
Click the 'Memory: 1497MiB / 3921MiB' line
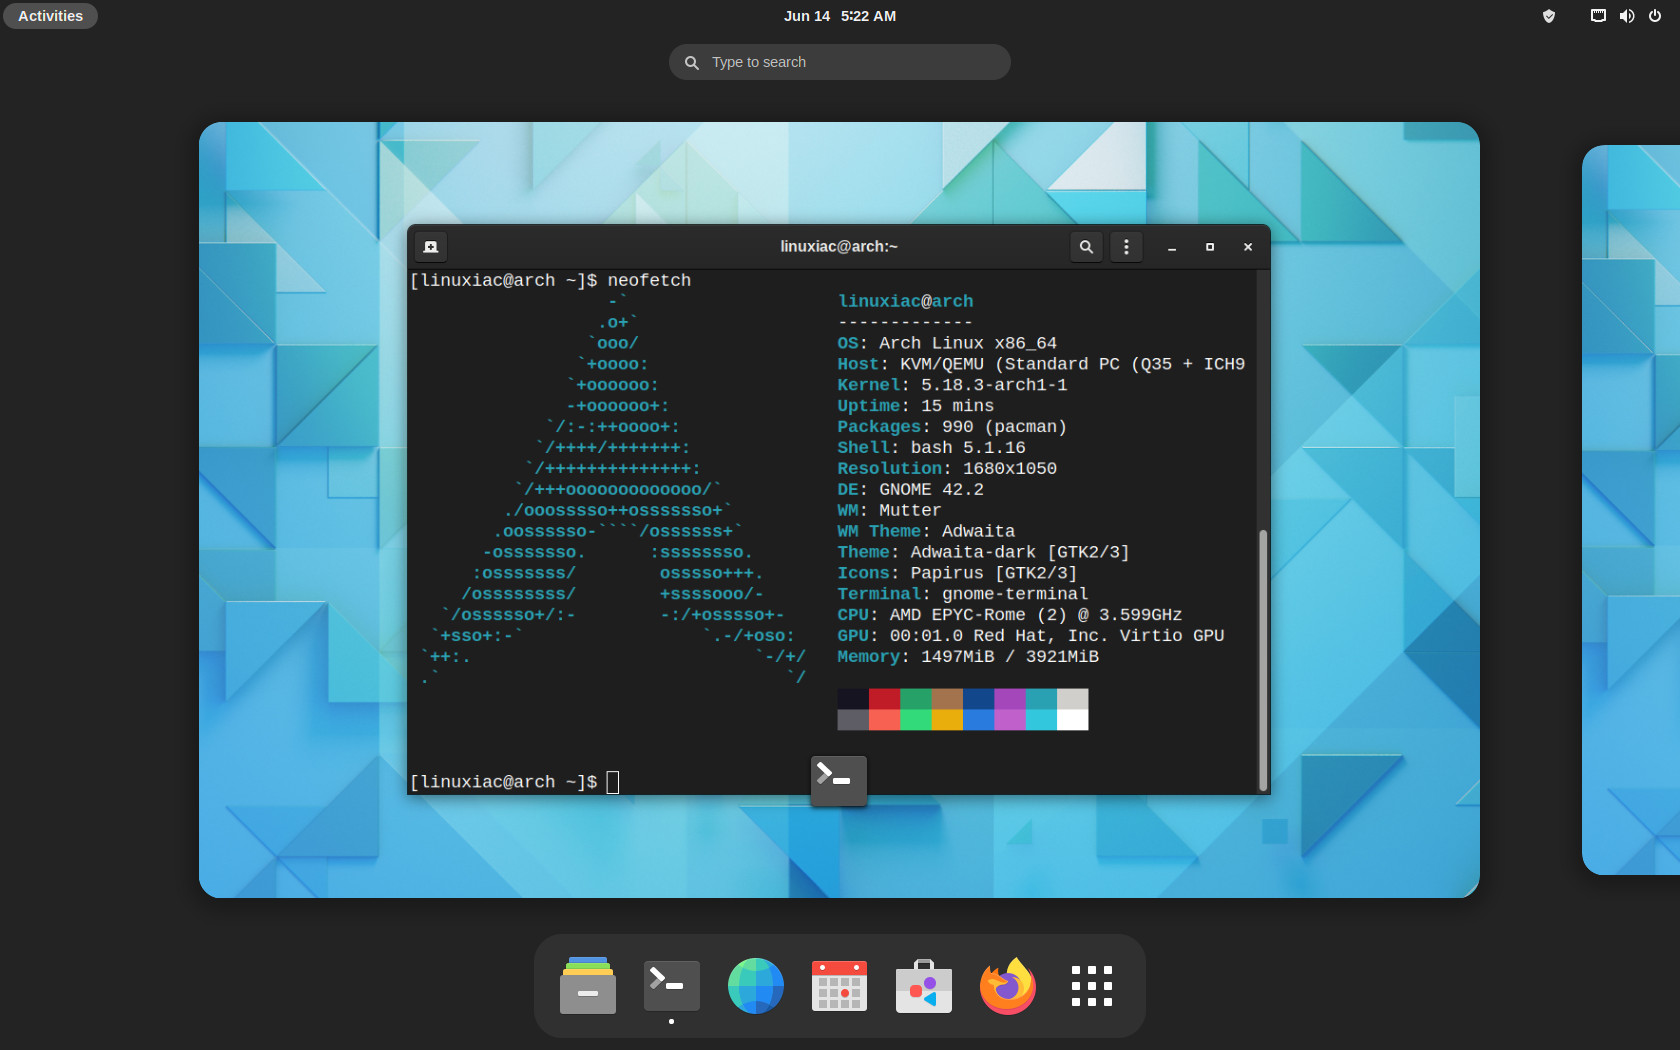(968, 657)
